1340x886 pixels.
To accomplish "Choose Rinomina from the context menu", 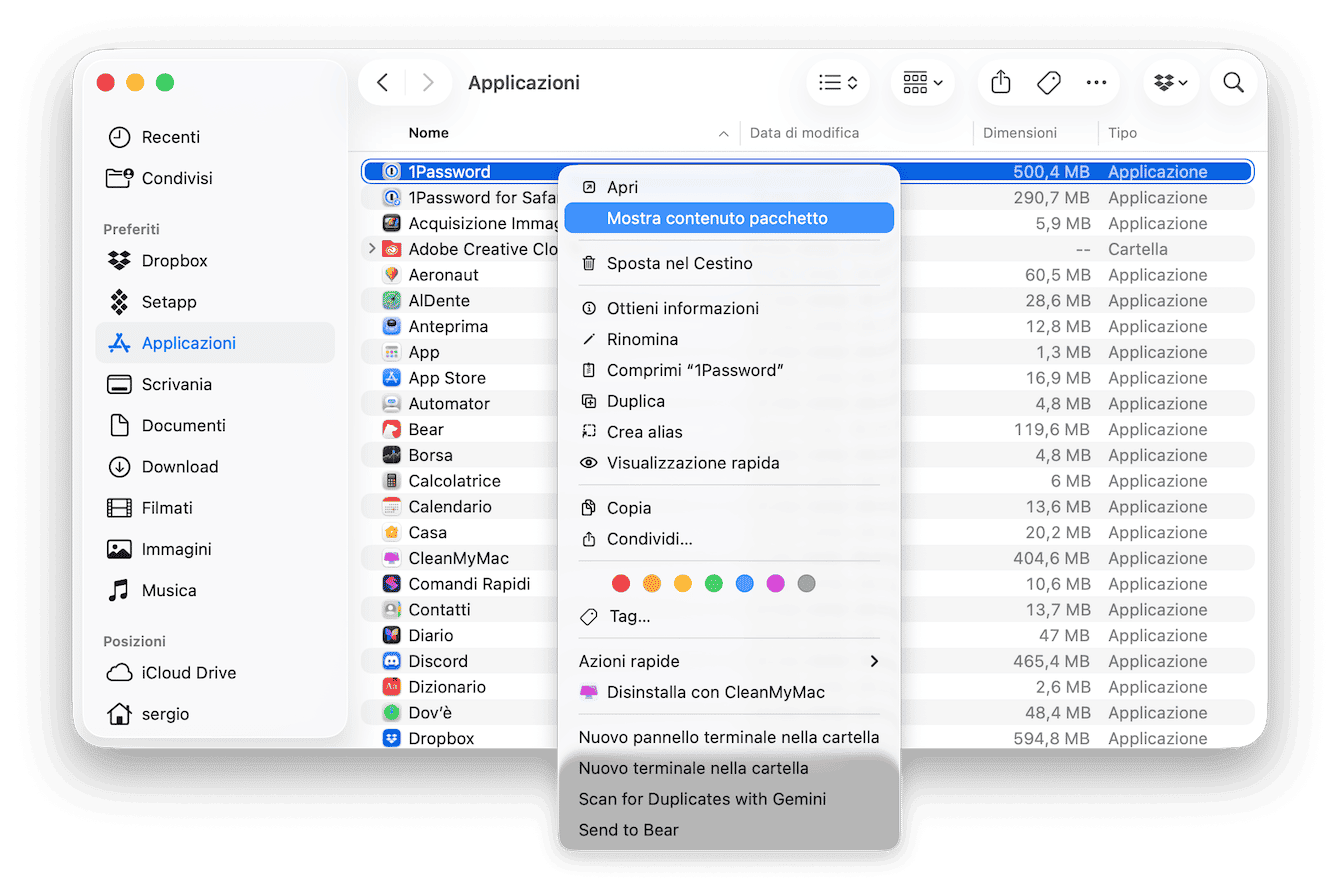I will [x=729, y=340].
